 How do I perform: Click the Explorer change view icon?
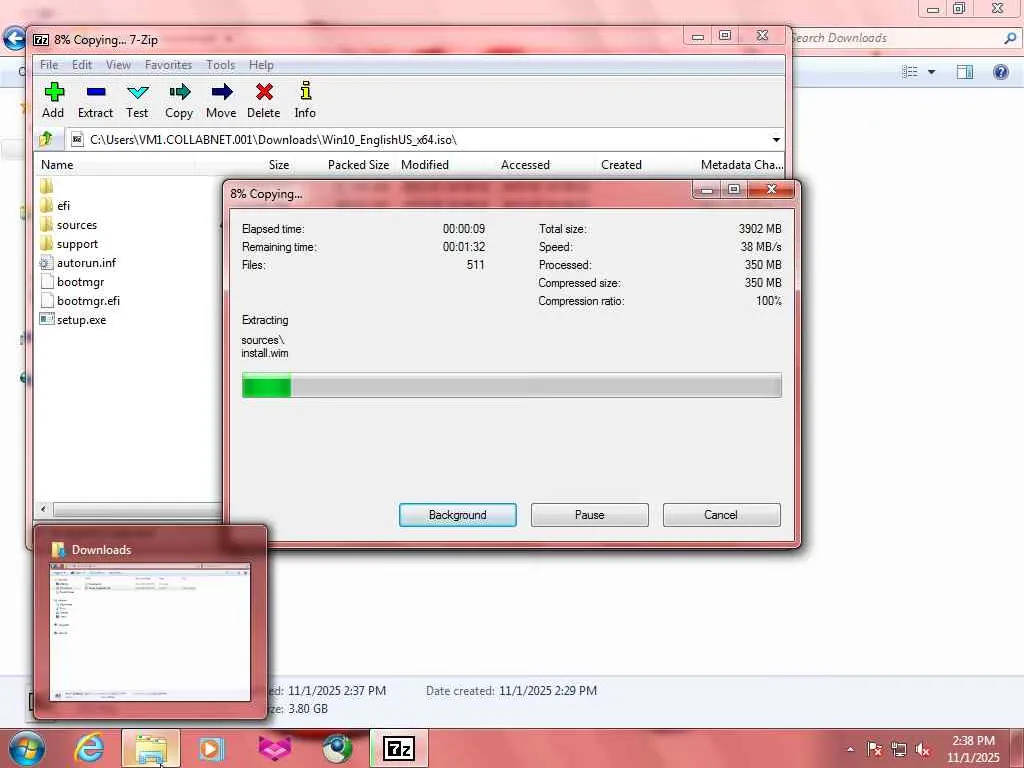(910, 72)
